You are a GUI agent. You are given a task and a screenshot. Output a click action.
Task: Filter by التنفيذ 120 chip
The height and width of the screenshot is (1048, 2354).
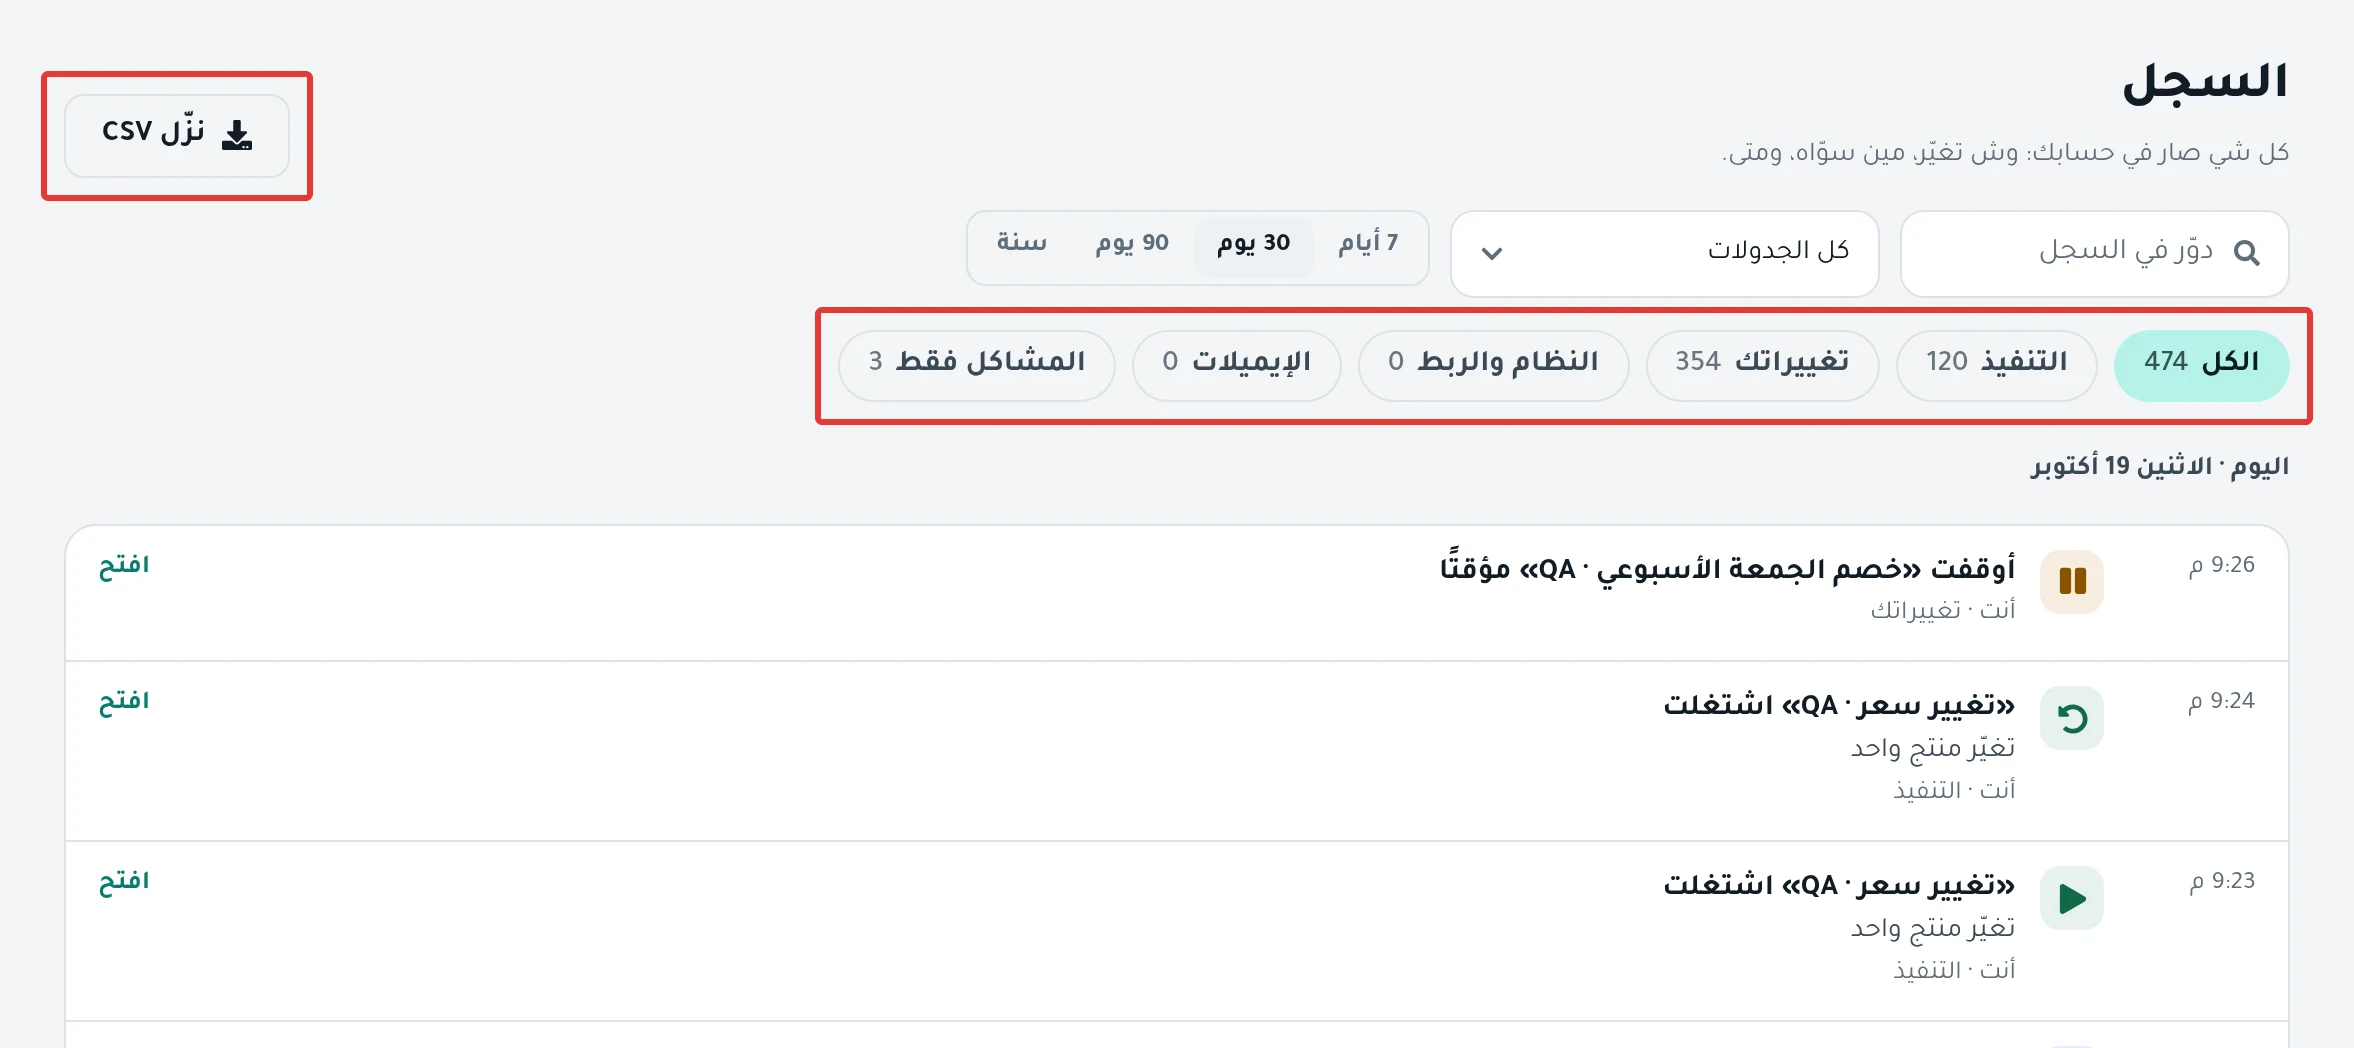1996,365
